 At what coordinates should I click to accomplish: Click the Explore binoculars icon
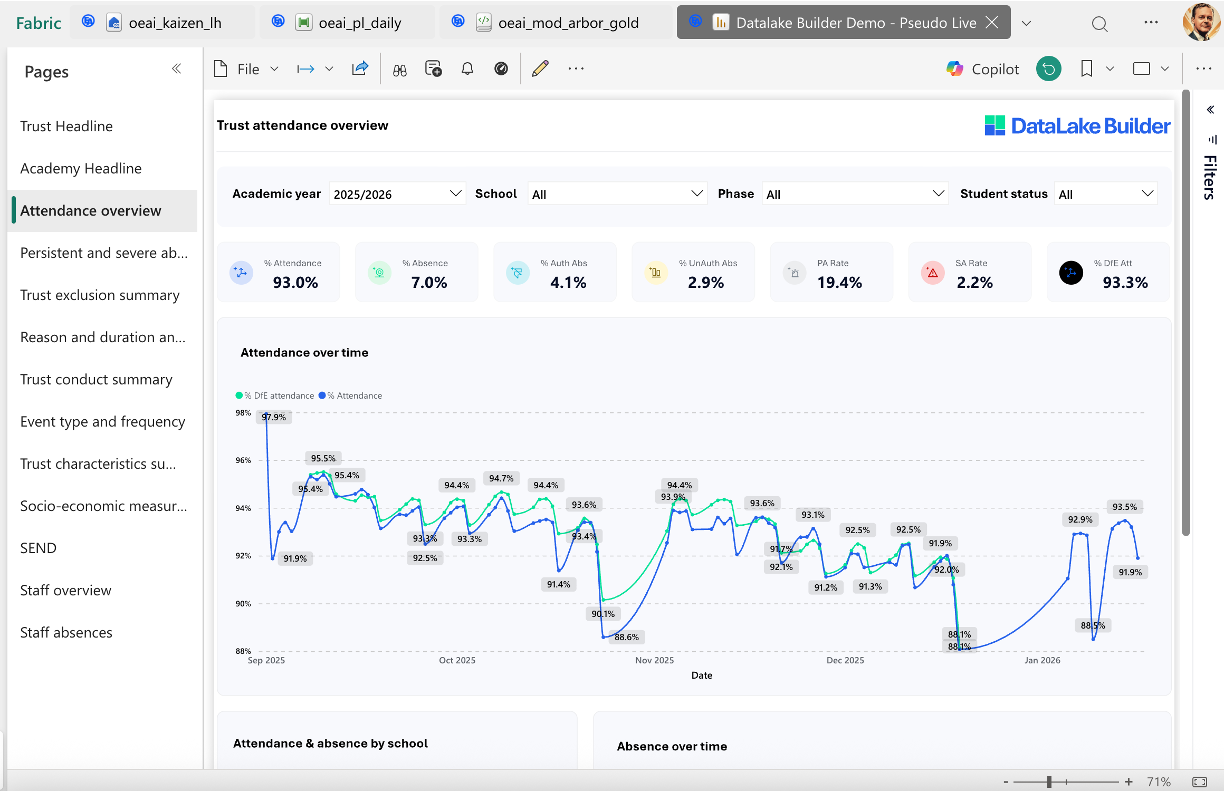coord(400,68)
